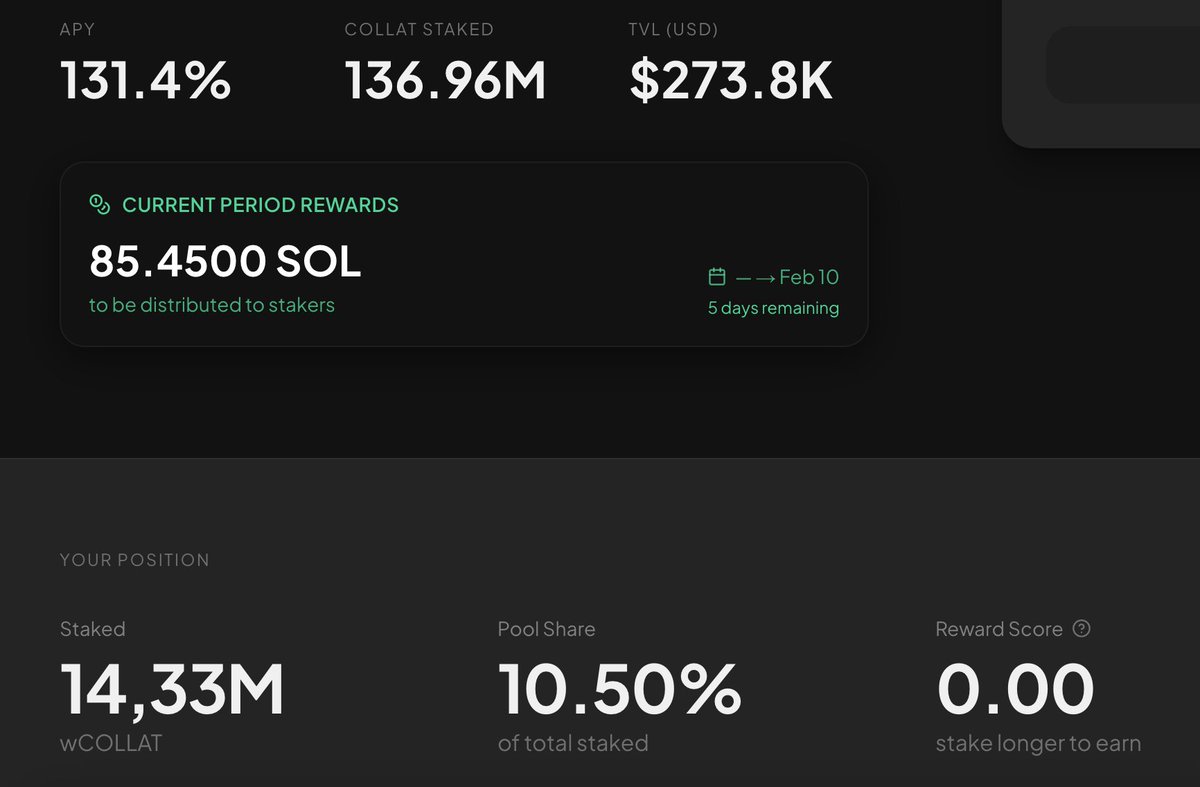Select the 85.4500 SOL reward amount
This screenshot has width=1200, height=787.
coord(225,262)
